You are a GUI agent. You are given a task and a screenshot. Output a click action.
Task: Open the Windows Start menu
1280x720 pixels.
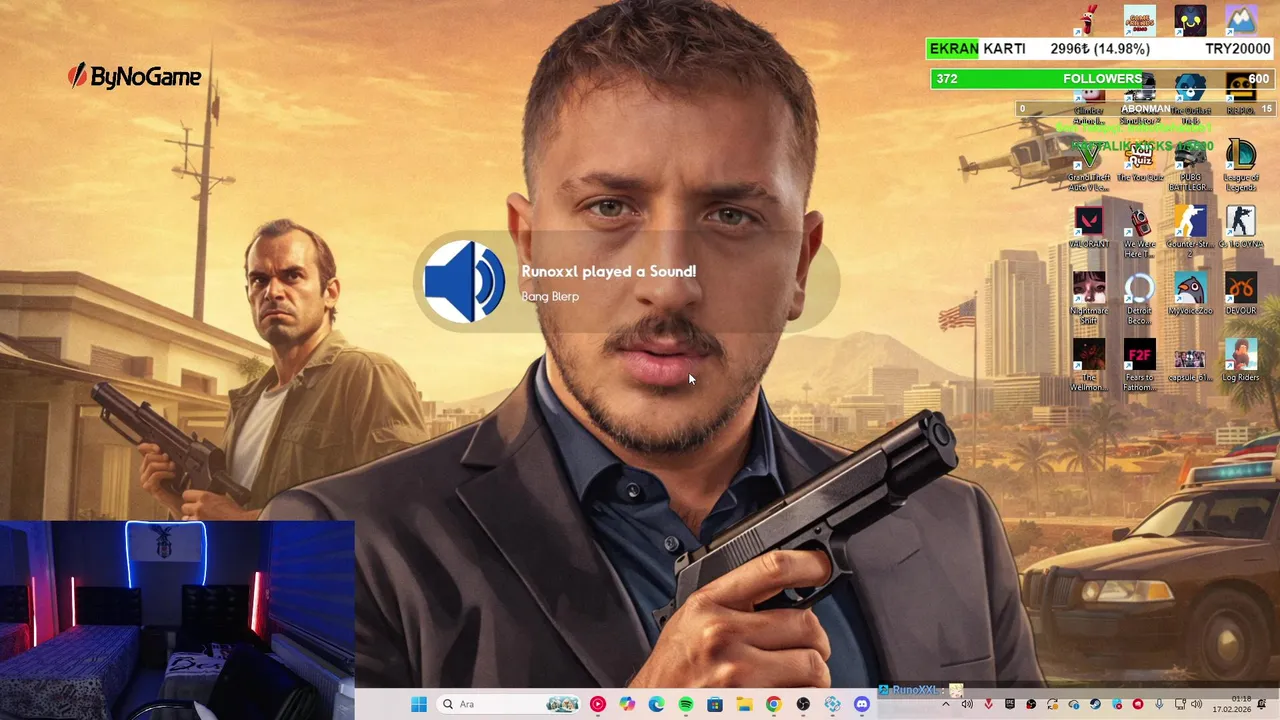coord(418,704)
